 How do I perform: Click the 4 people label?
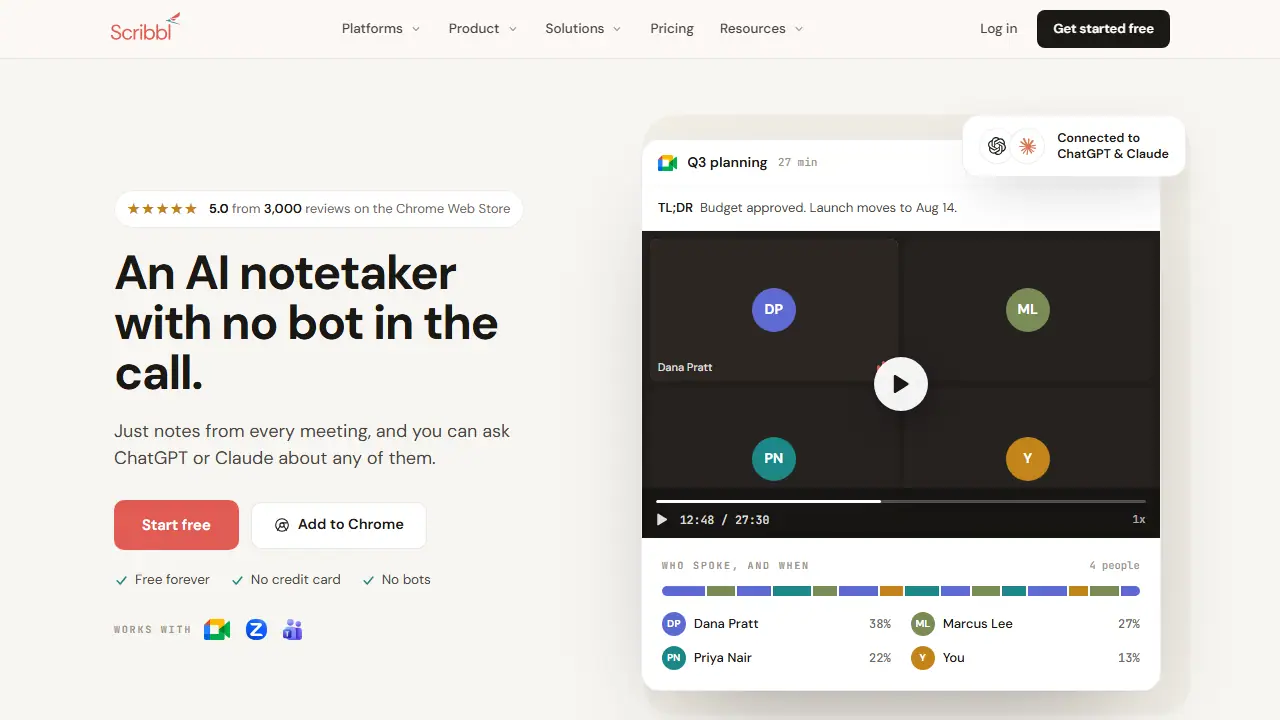1114,566
